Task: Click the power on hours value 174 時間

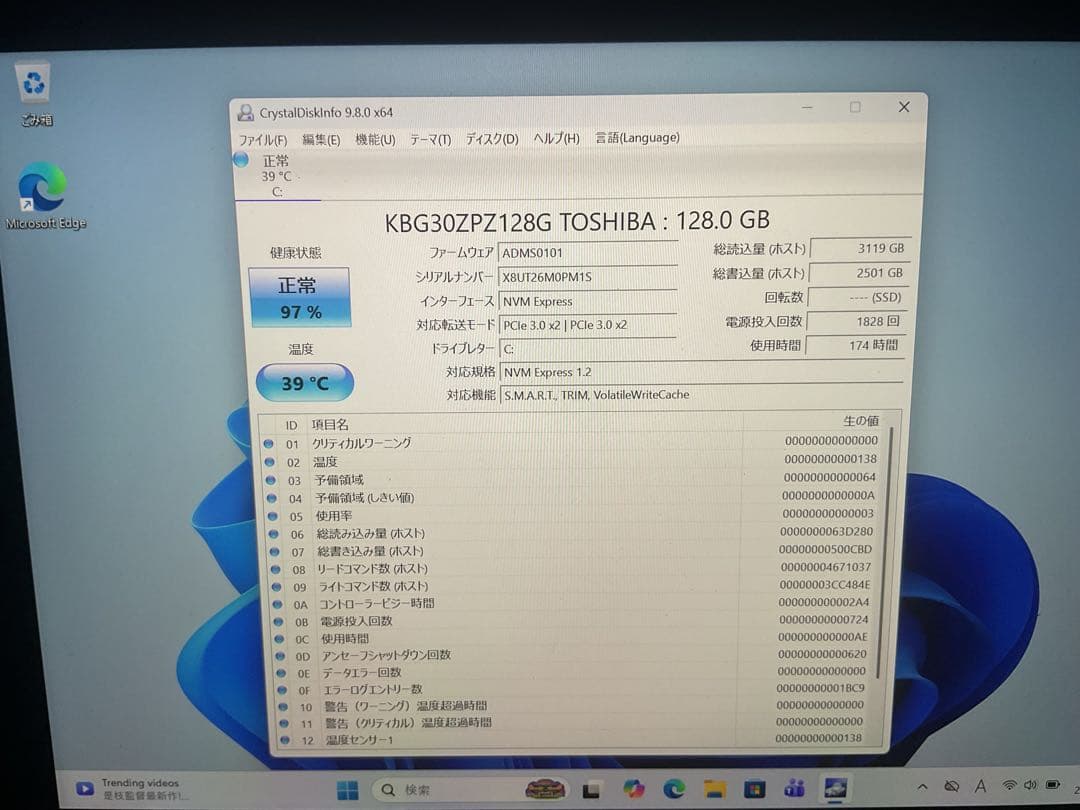Action: (855, 345)
